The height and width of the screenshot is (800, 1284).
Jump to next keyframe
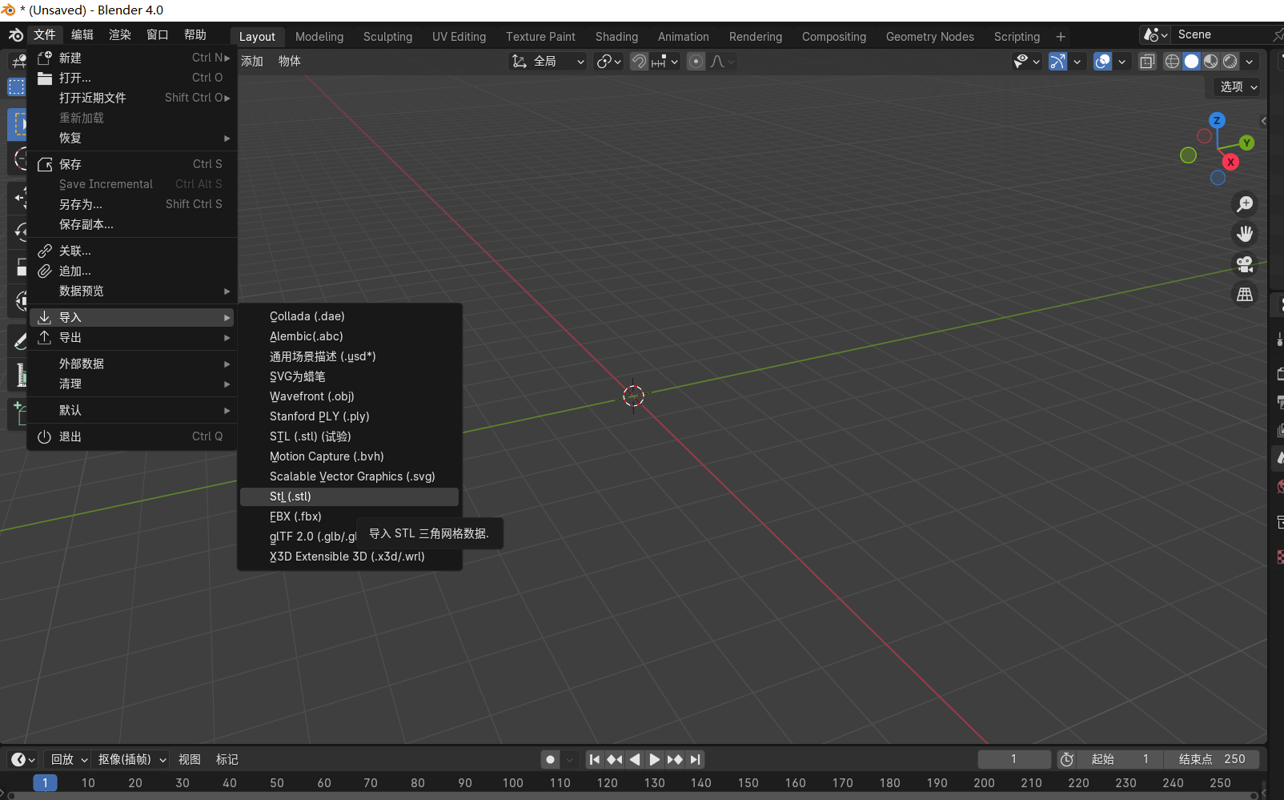tap(675, 760)
